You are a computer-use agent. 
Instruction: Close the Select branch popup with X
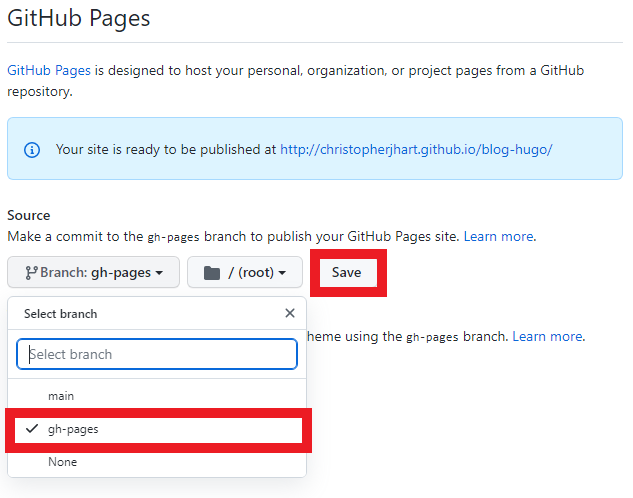coord(290,313)
